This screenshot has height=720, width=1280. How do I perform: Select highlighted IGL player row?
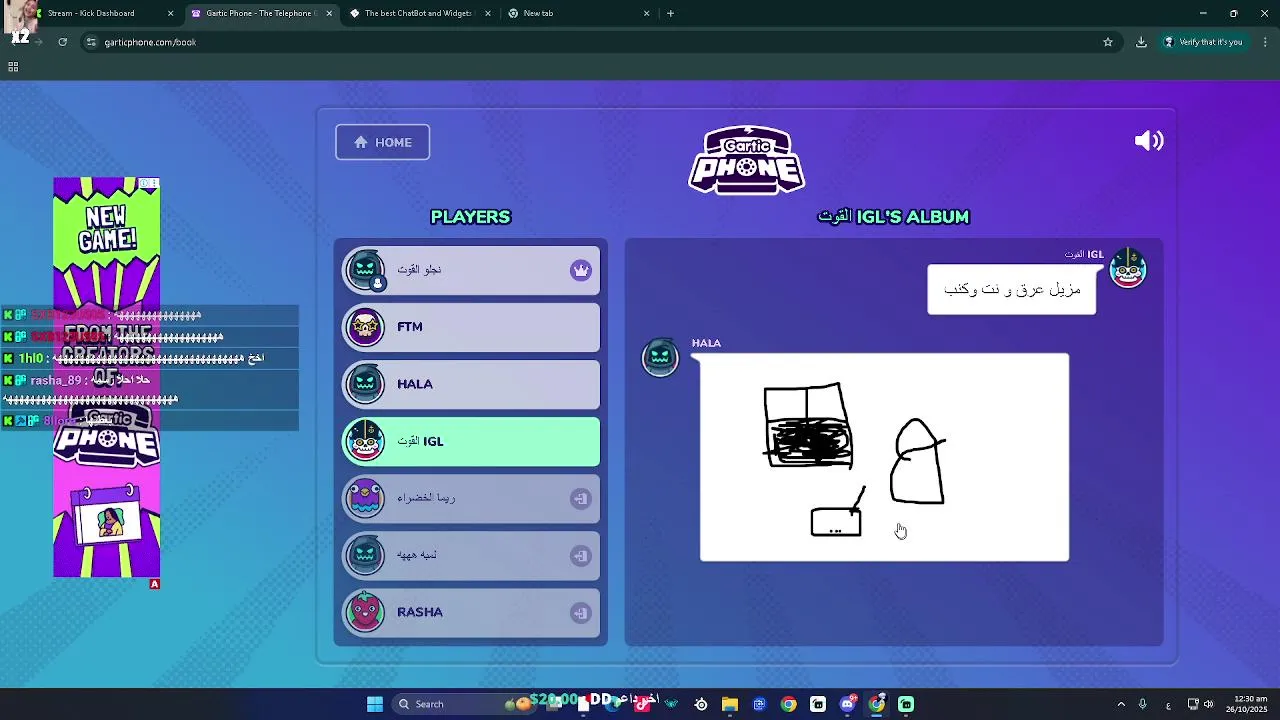pos(471,441)
